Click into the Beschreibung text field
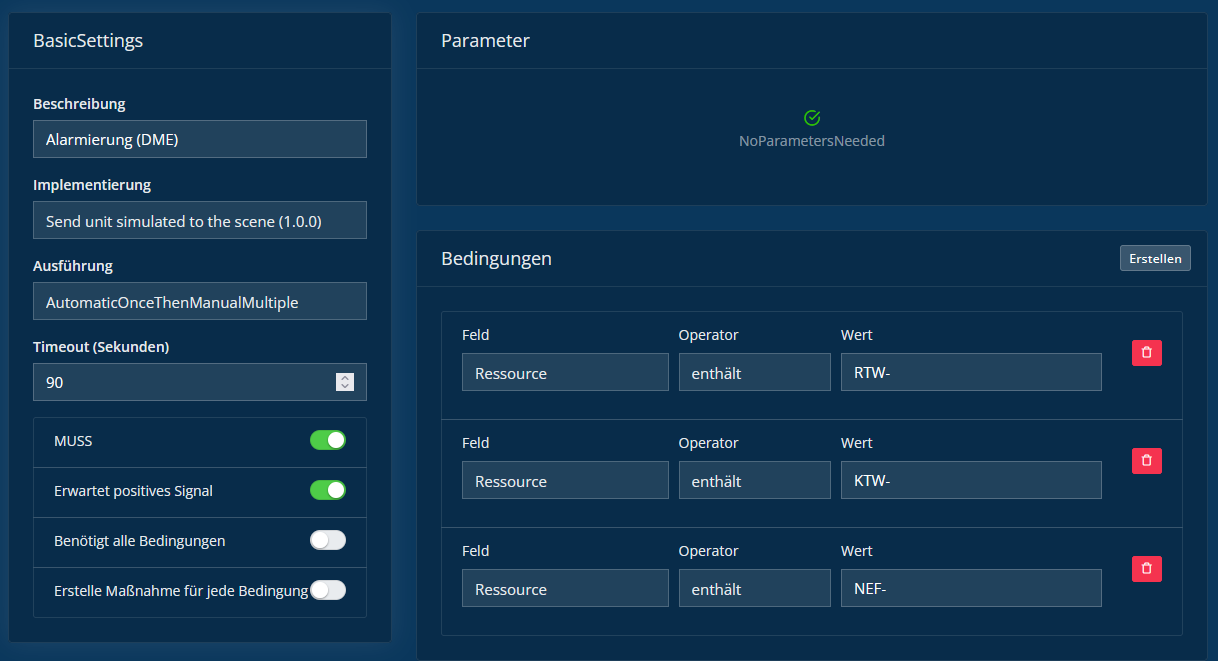This screenshot has height=661, width=1218. click(x=200, y=140)
